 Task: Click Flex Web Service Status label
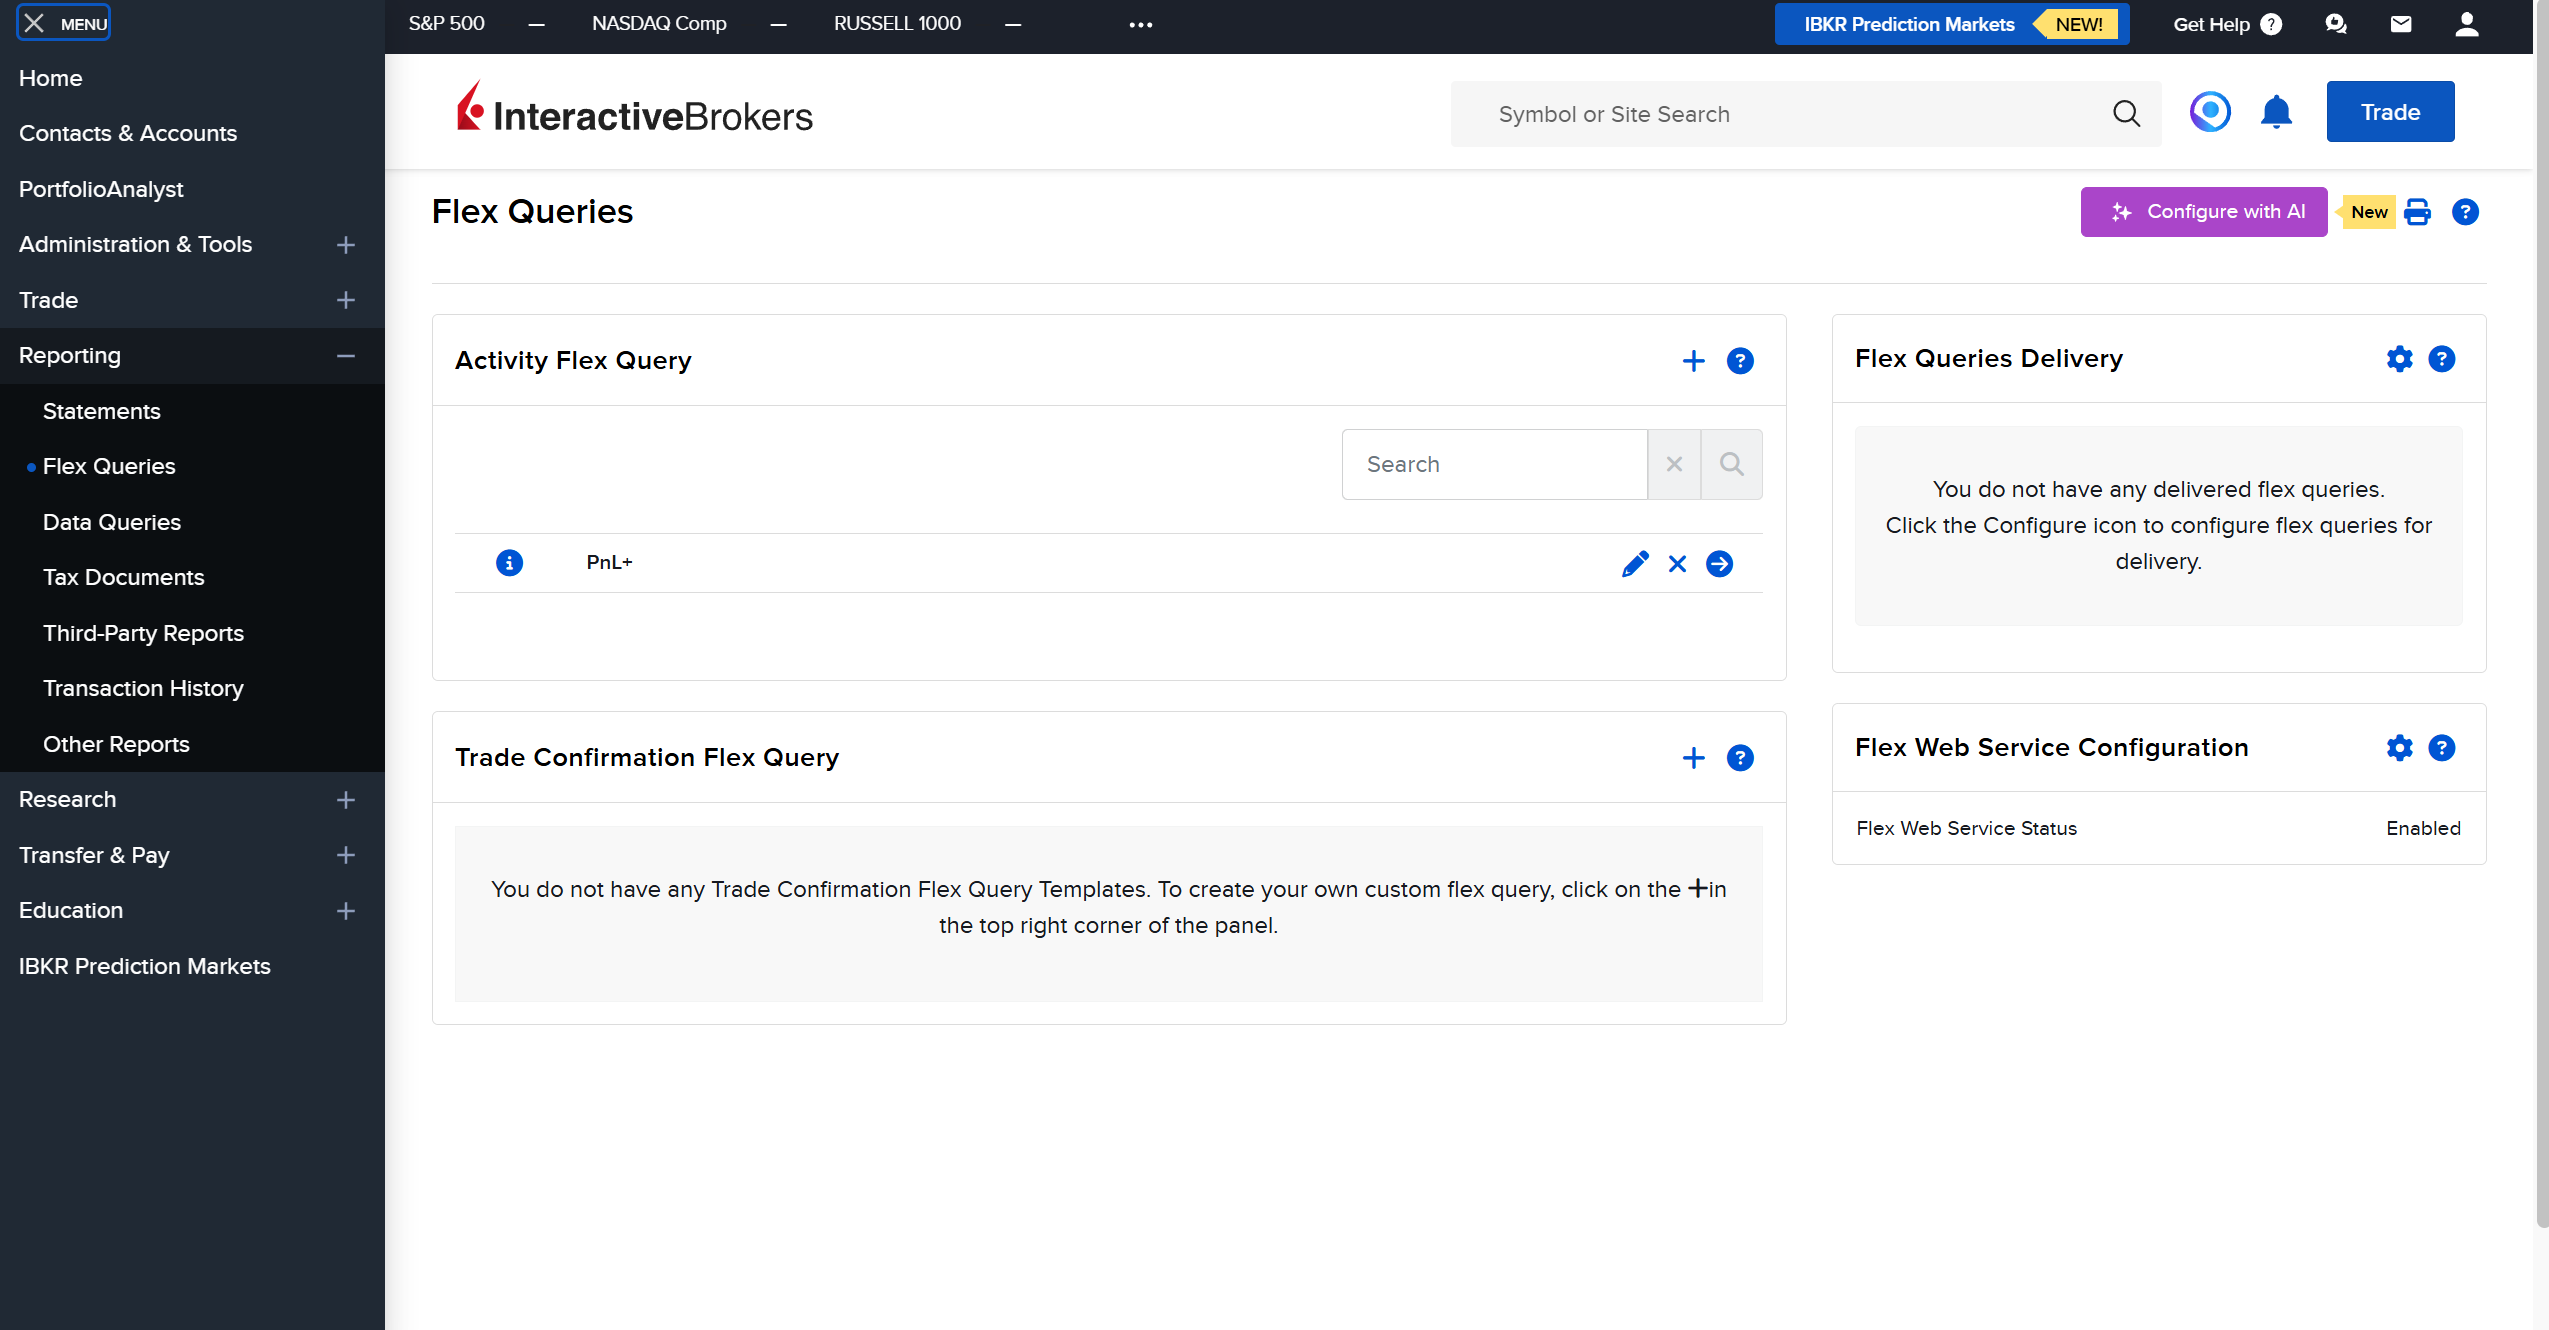pyautogui.click(x=1966, y=828)
